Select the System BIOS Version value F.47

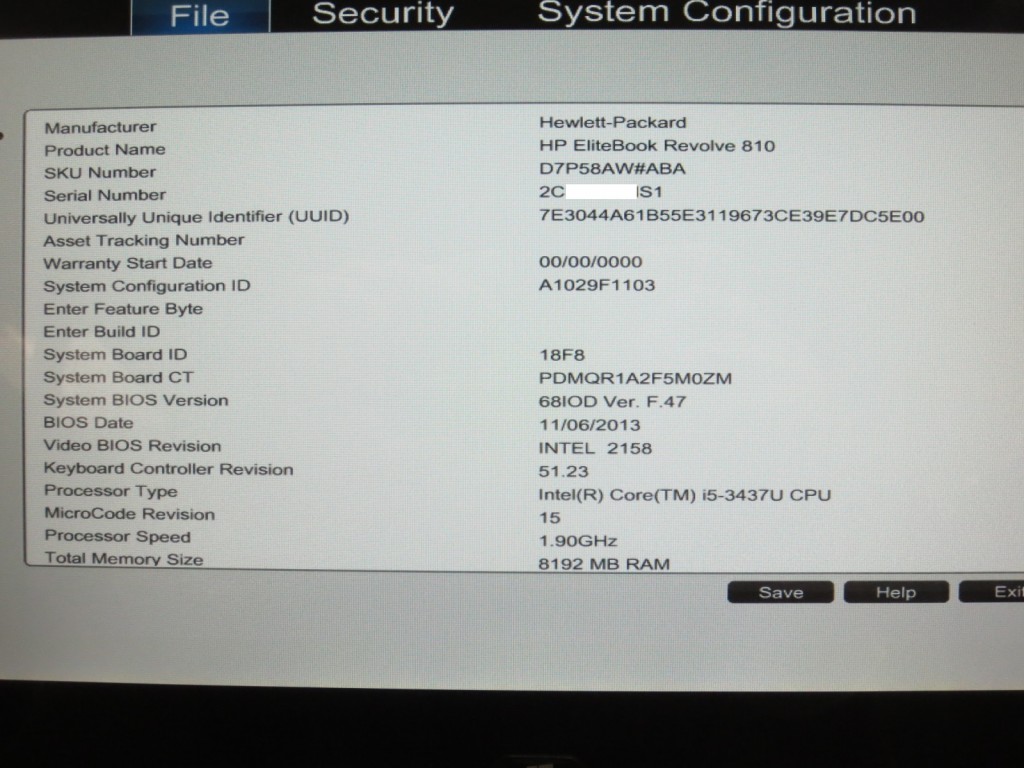(x=612, y=401)
